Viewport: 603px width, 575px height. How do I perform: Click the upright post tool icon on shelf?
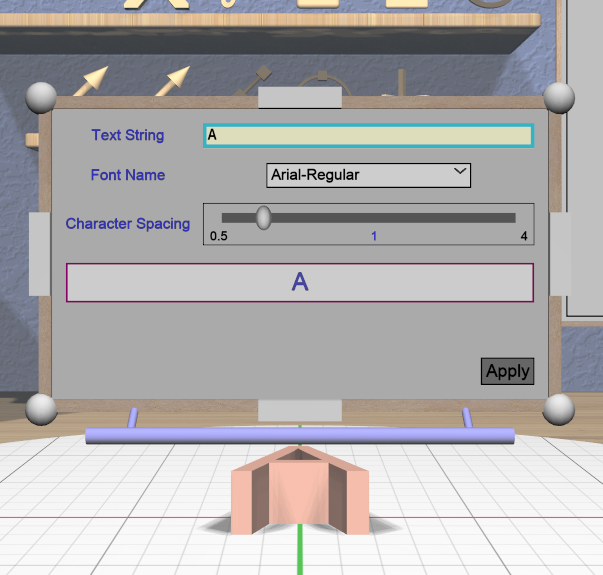402,82
